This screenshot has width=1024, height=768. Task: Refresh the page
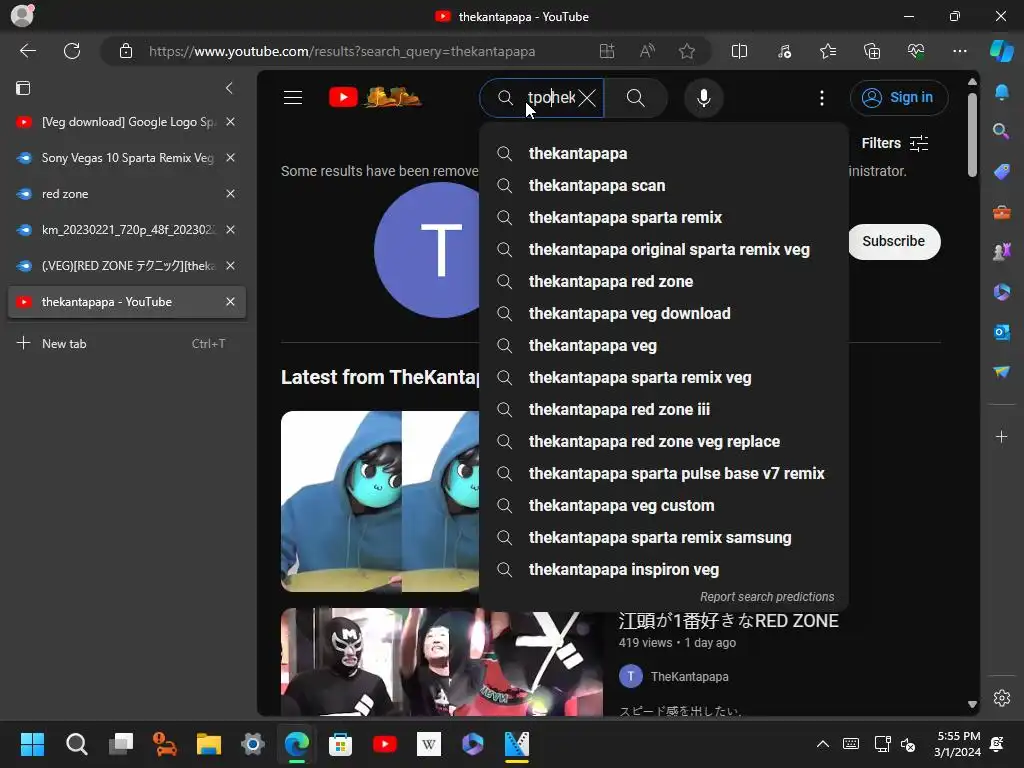coord(72,51)
